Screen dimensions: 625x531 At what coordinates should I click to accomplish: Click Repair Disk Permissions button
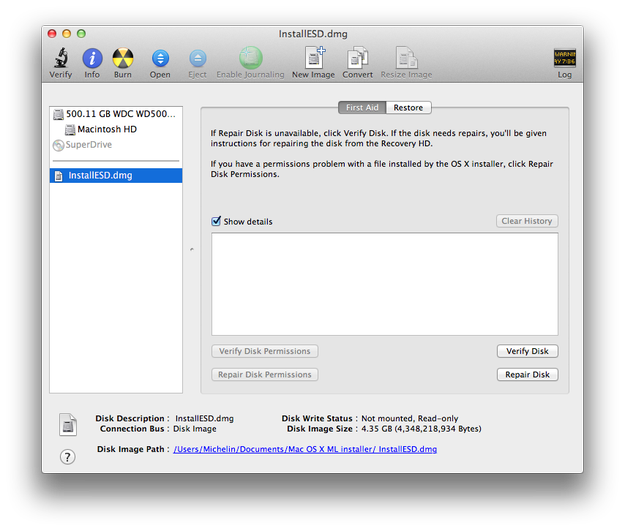point(265,375)
